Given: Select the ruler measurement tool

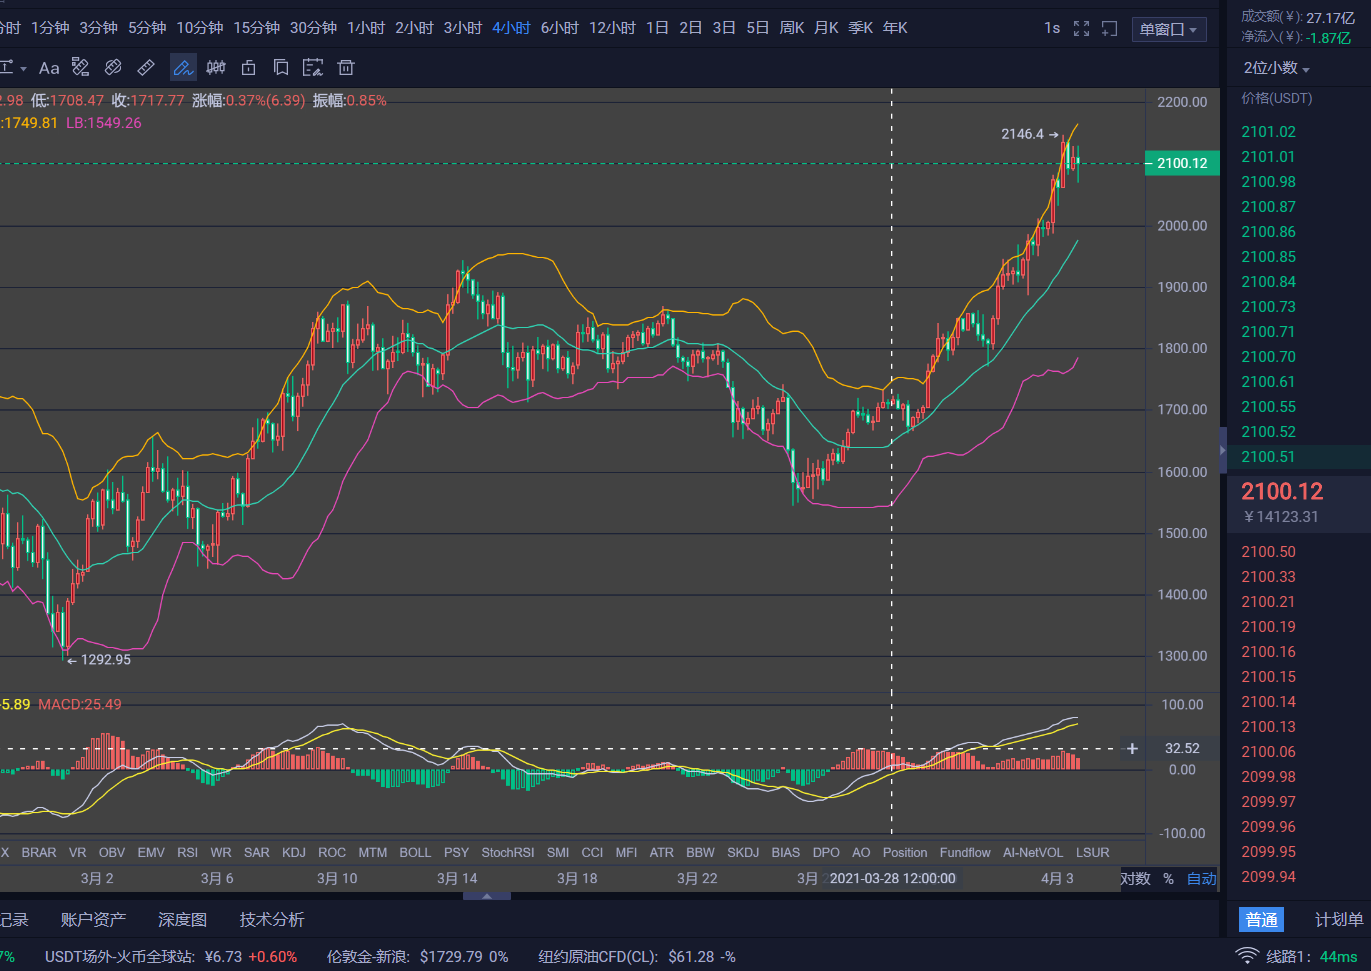Looking at the screenshot, I should click(x=145, y=67).
